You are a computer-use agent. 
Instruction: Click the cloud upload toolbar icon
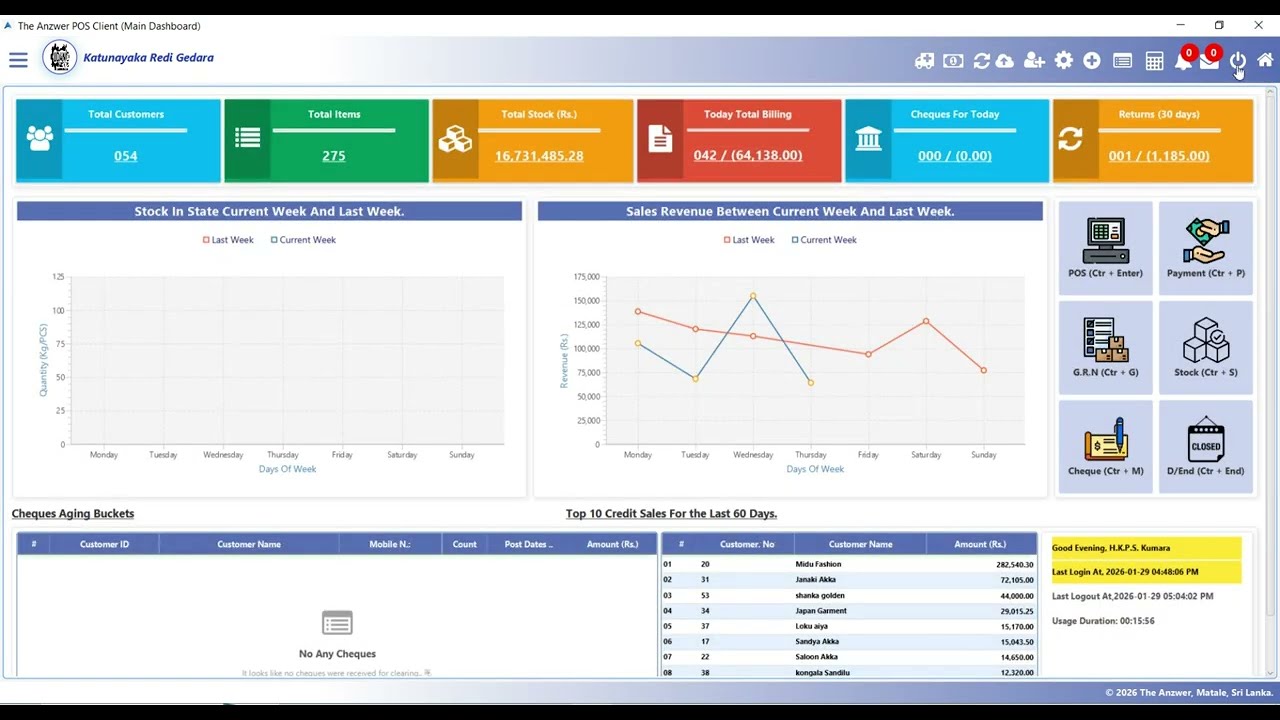pyautogui.click(x=1004, y=61)
